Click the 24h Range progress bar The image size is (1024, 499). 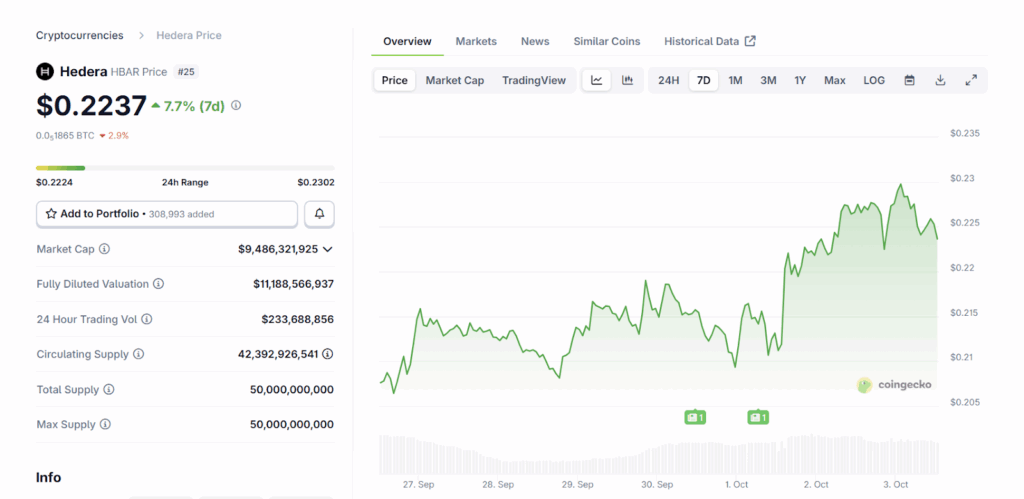pos(185,168)
